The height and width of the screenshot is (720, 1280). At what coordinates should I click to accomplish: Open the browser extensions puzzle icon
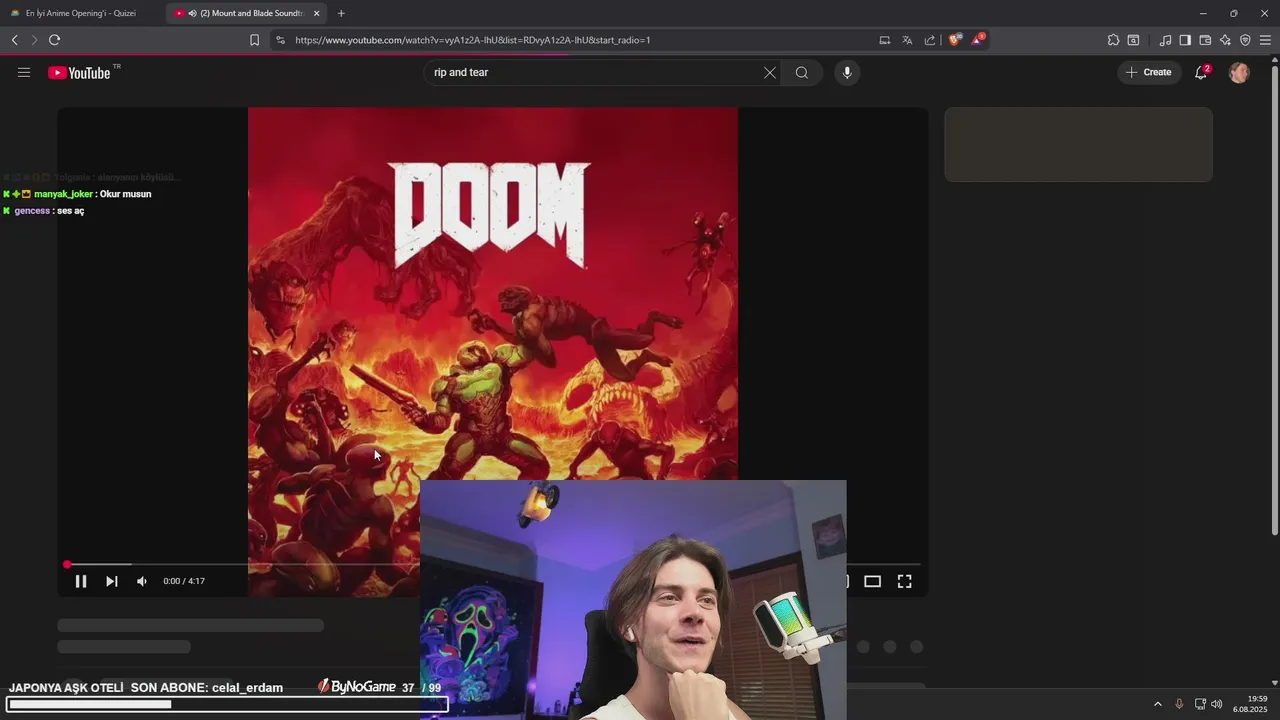point(1113,40)
